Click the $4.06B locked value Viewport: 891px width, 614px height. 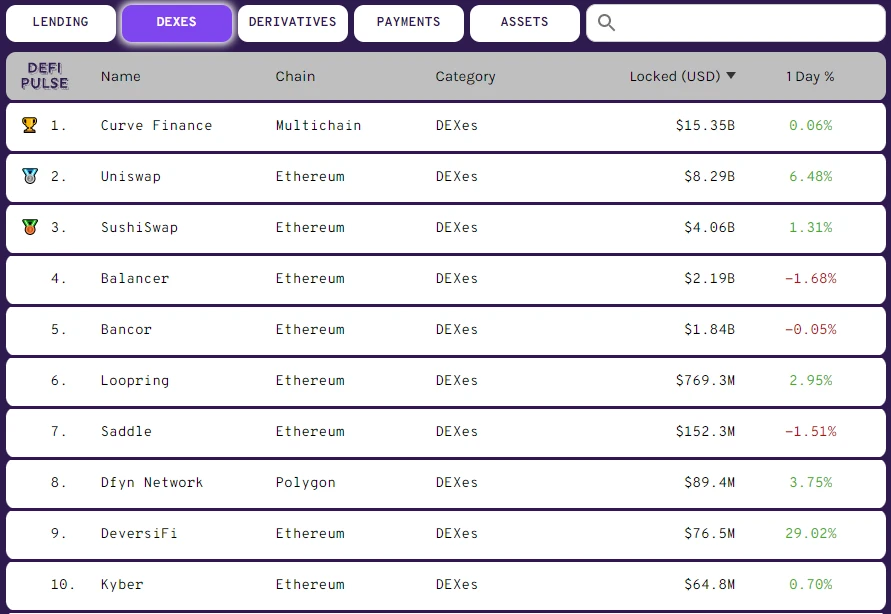(710, 227)
